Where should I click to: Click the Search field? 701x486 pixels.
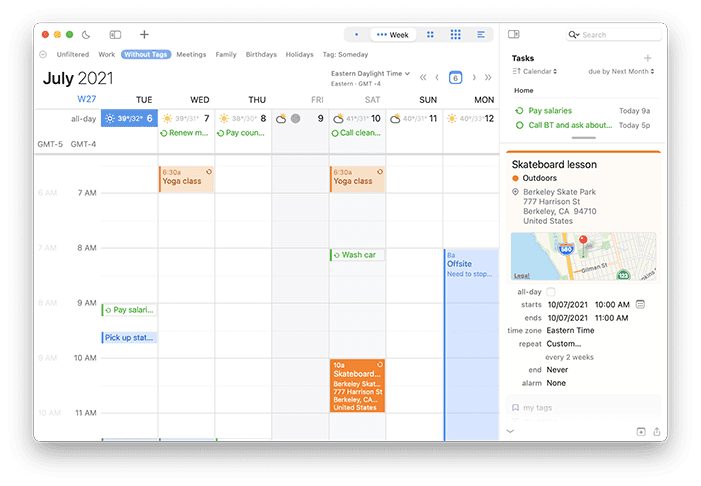point(614,35)
